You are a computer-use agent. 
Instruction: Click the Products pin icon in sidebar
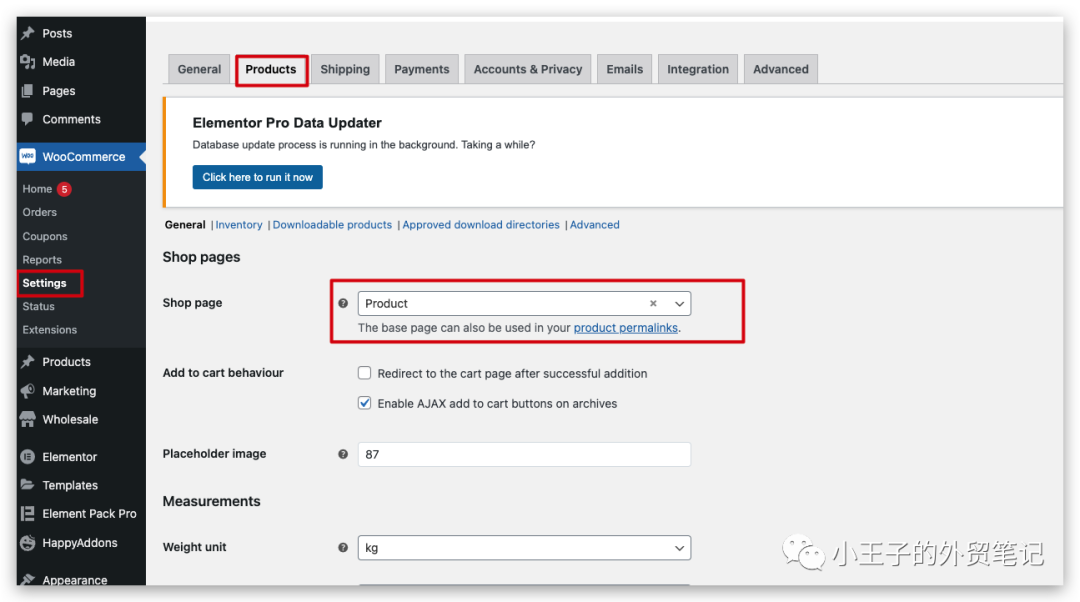(28, 362)
